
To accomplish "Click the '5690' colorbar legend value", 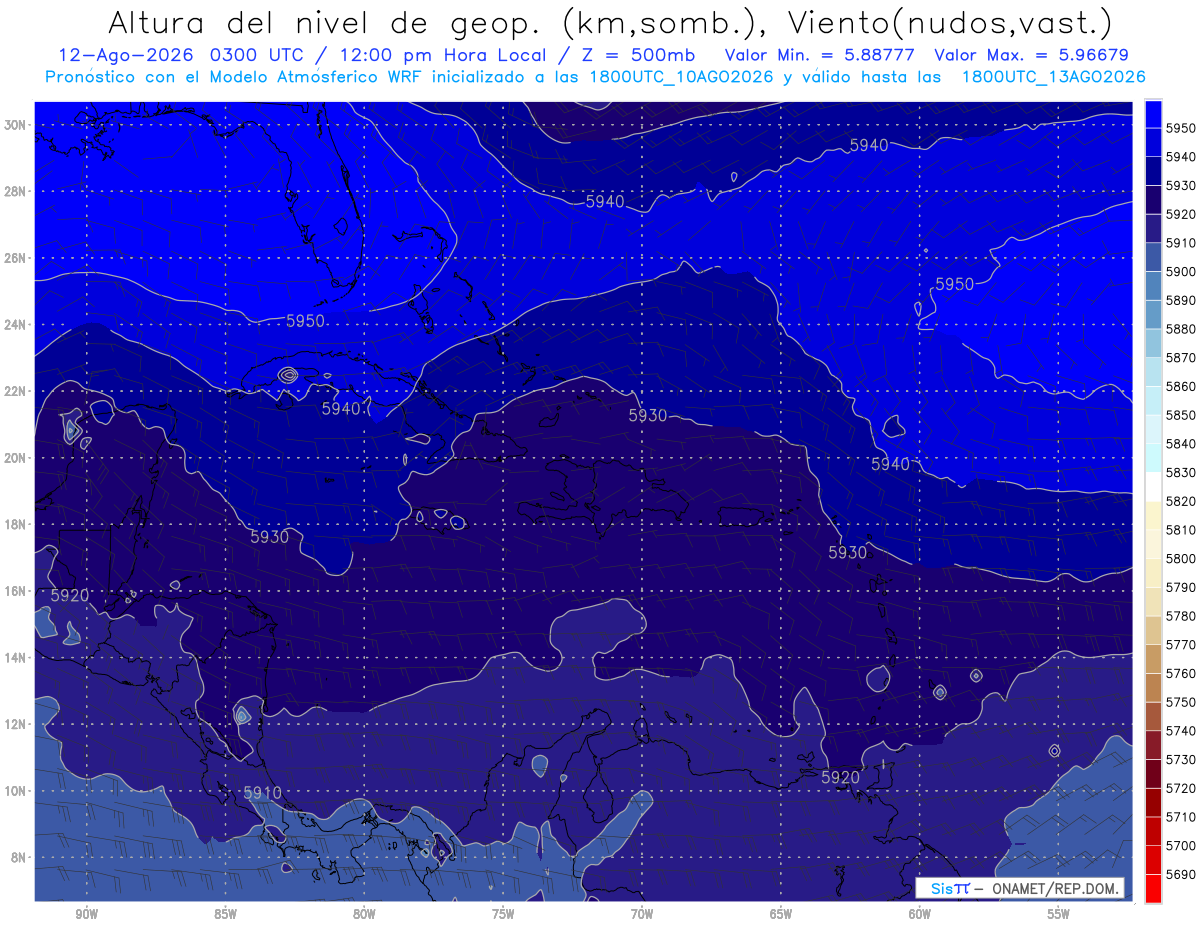I will point(1181,874).
